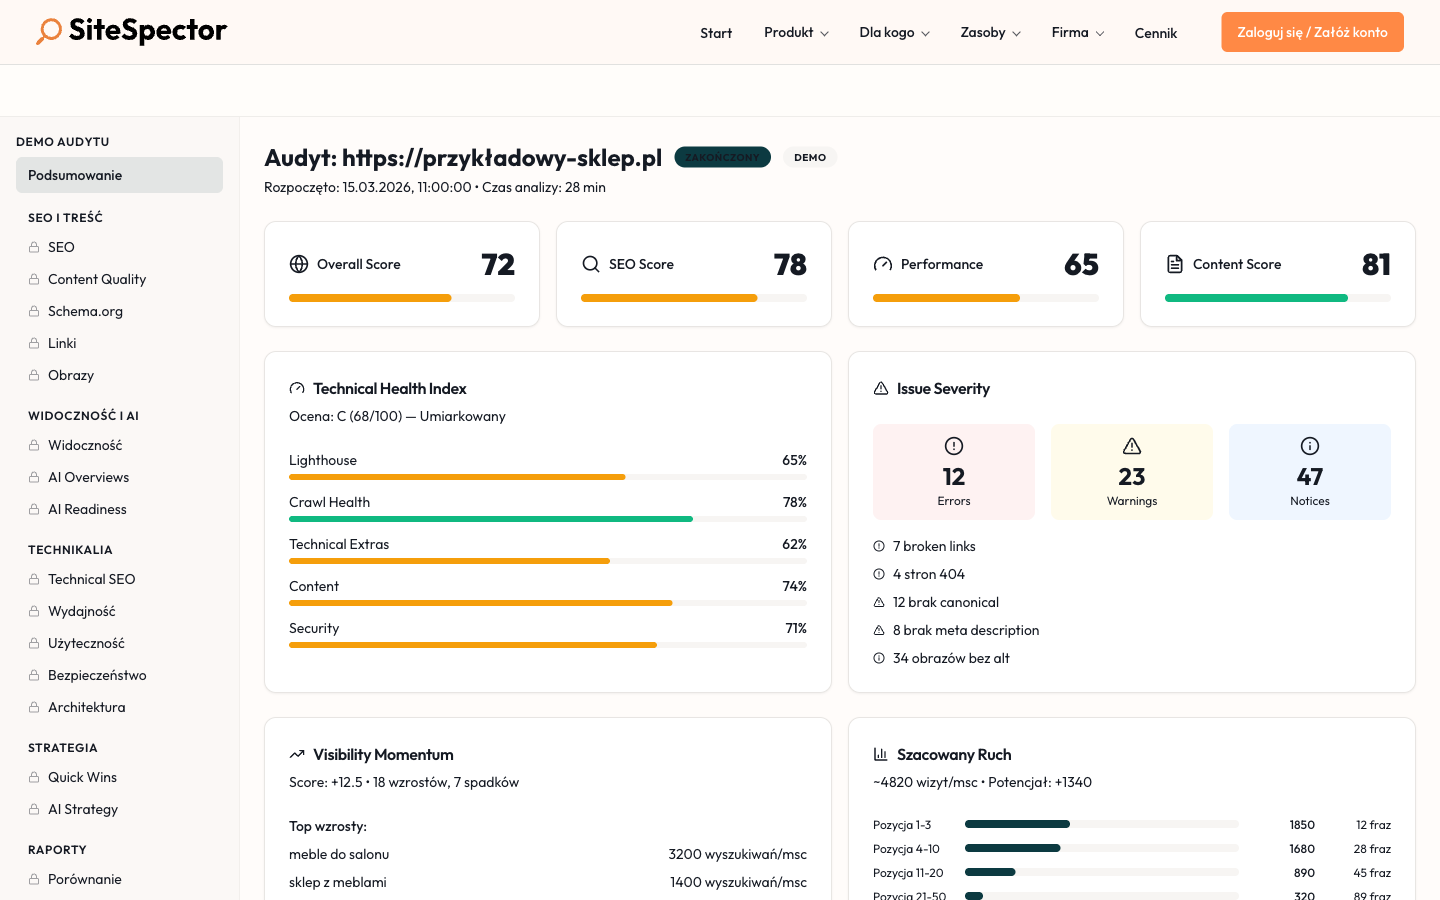Switch to the Cennik menu item

[x=1155, y=33]
